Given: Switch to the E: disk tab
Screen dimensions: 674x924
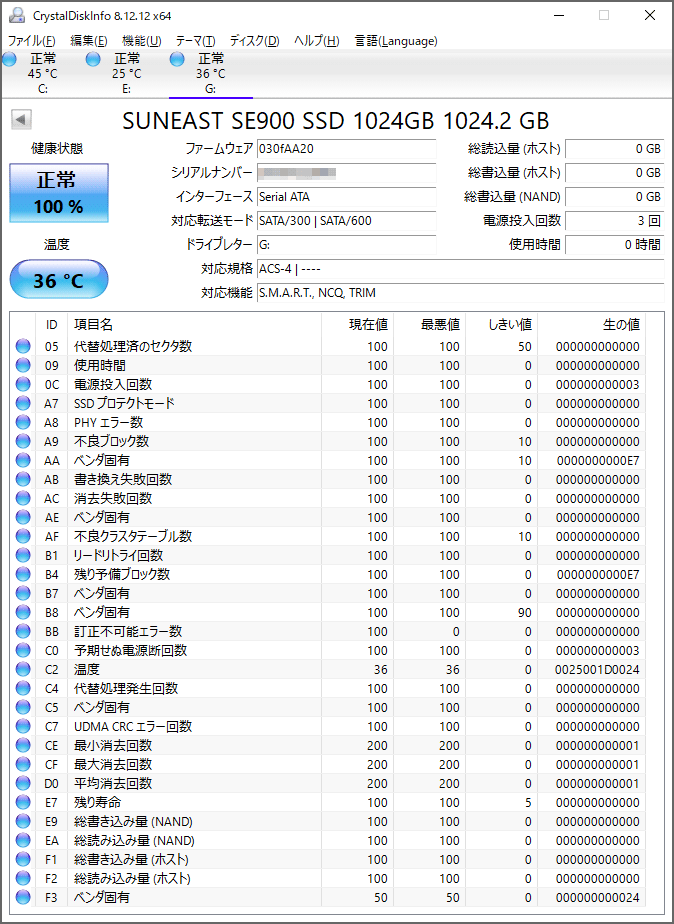Looking at the screenshot, I should (x=127, y=73).
